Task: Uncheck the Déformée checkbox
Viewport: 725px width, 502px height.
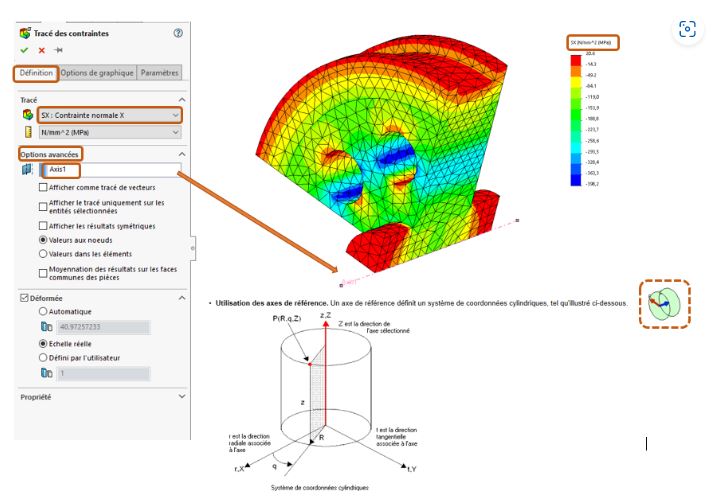Action: (x=24, y=298)
